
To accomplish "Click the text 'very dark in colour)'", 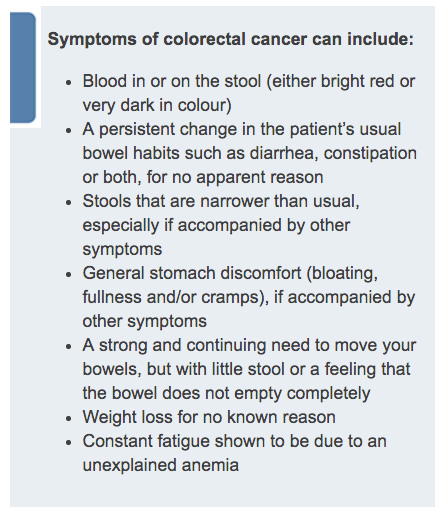I will pos(157,105).
